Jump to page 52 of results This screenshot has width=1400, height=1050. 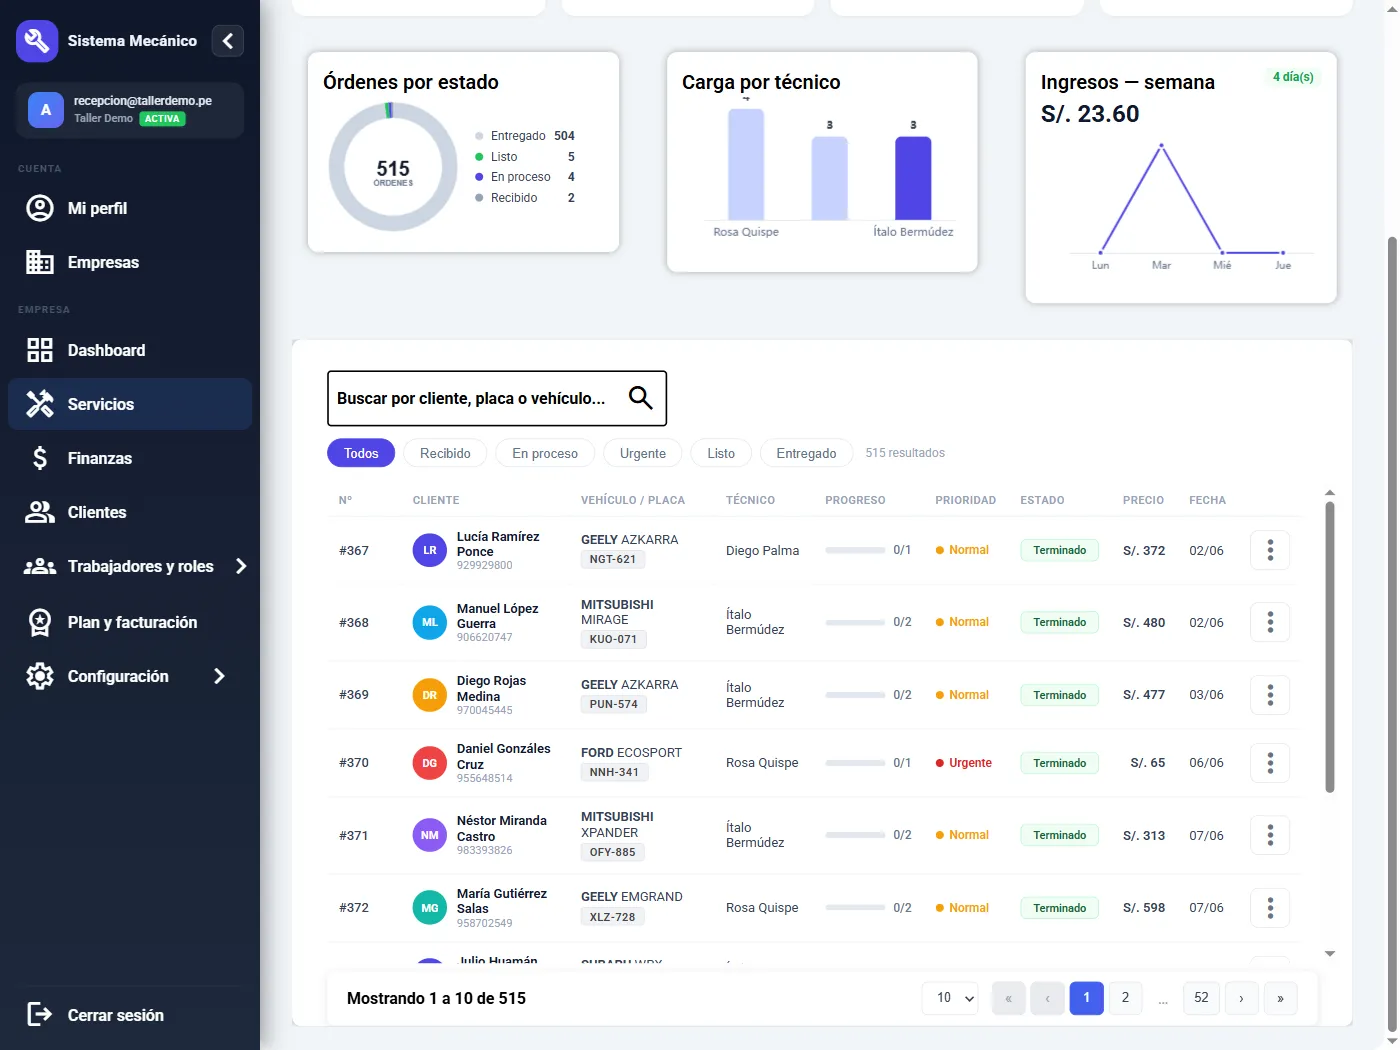(1201, 998)
